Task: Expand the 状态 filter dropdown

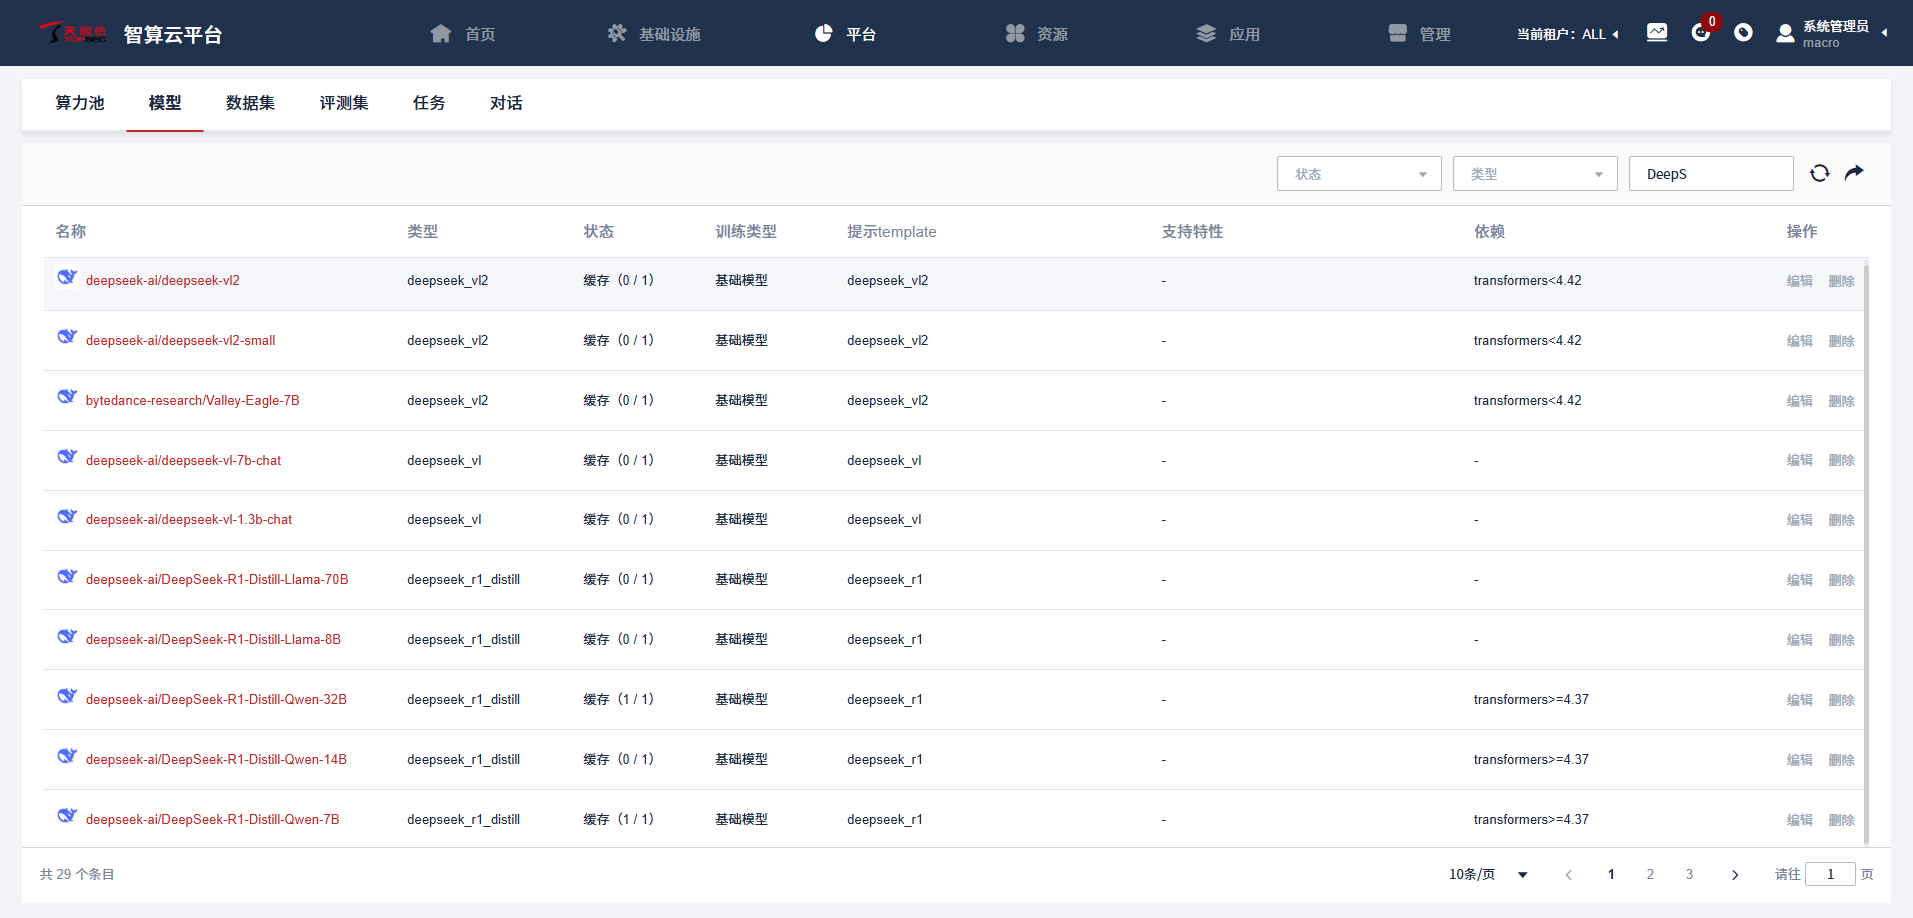Action: [x=1358, y=174]
